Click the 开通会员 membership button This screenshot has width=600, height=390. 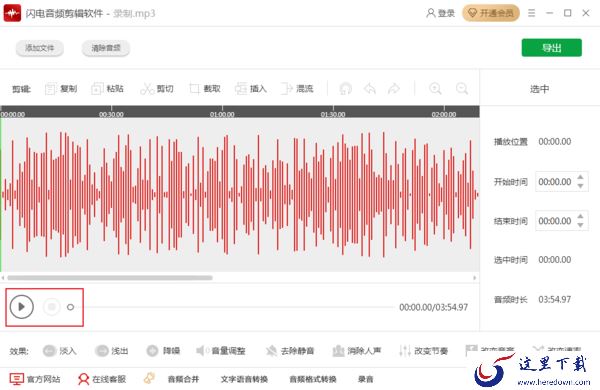pyautogui.click(x=491, y=13)
